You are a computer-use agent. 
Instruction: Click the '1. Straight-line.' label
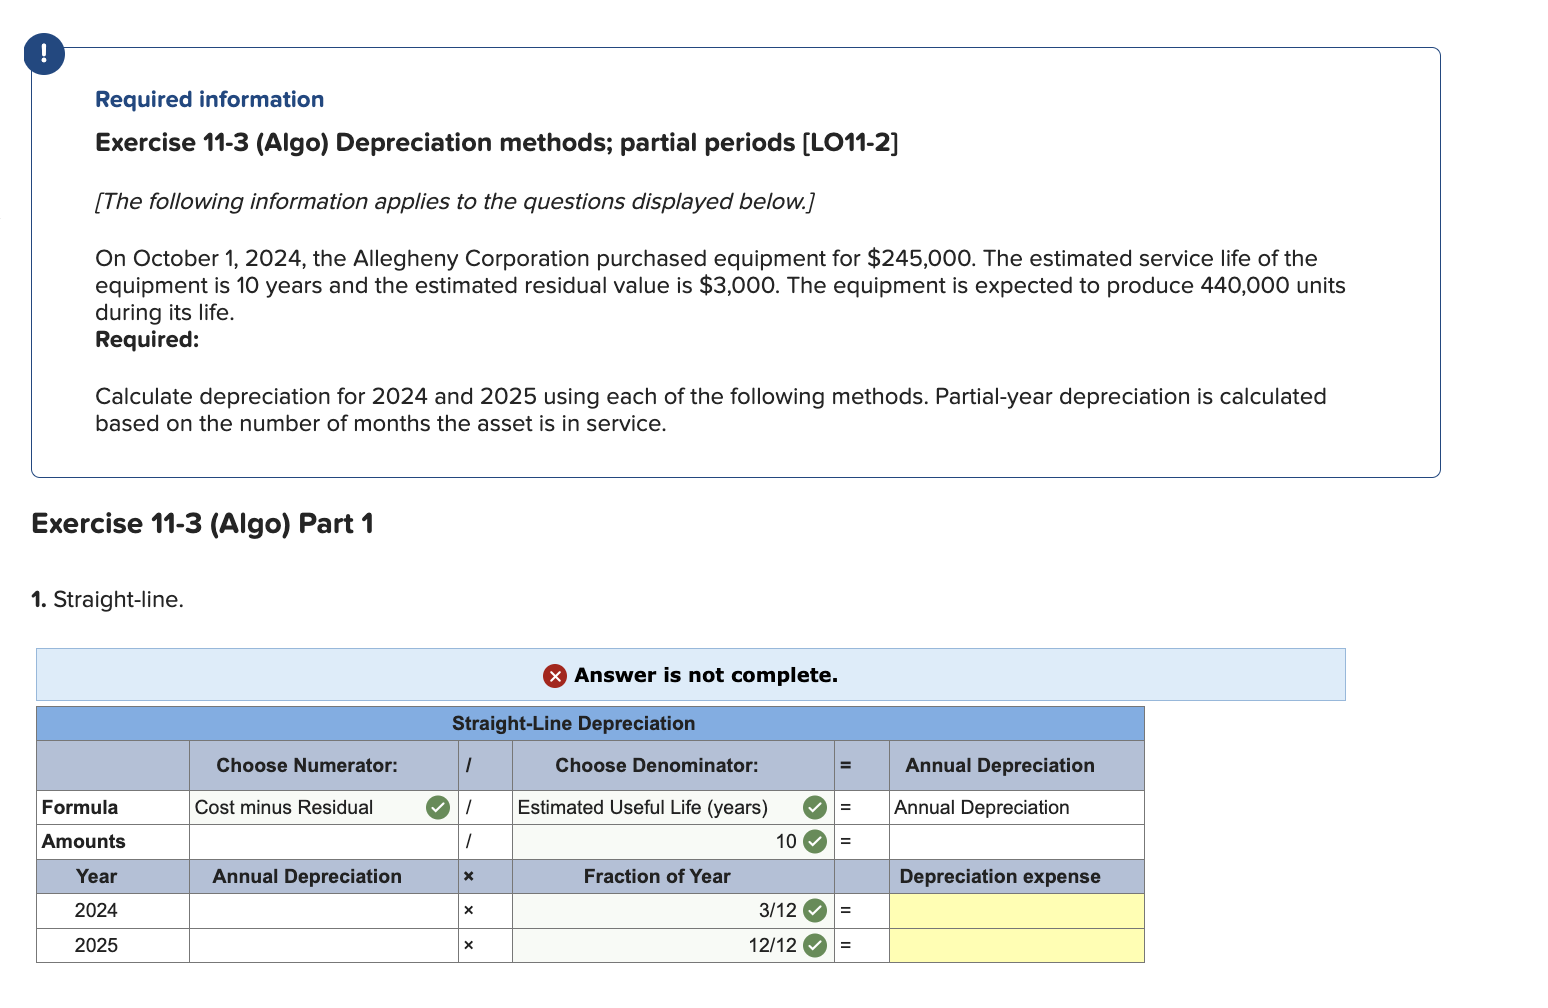coord(107,600)
